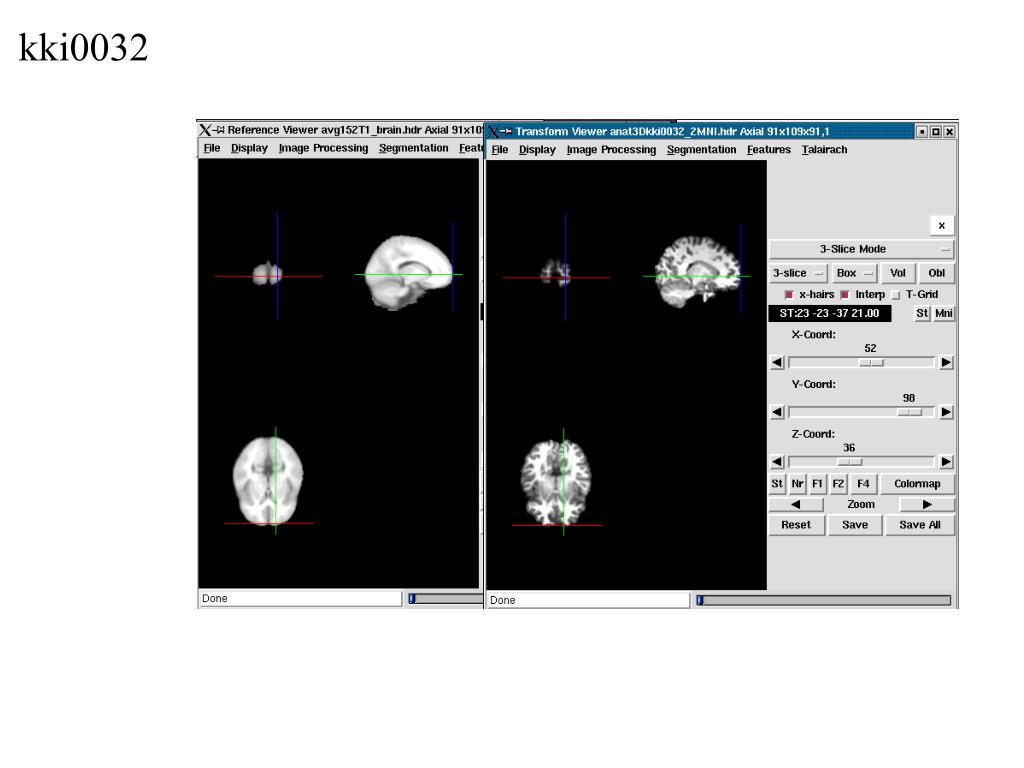Open Image Processing menu in Reference Viewer

click(323, 148)
